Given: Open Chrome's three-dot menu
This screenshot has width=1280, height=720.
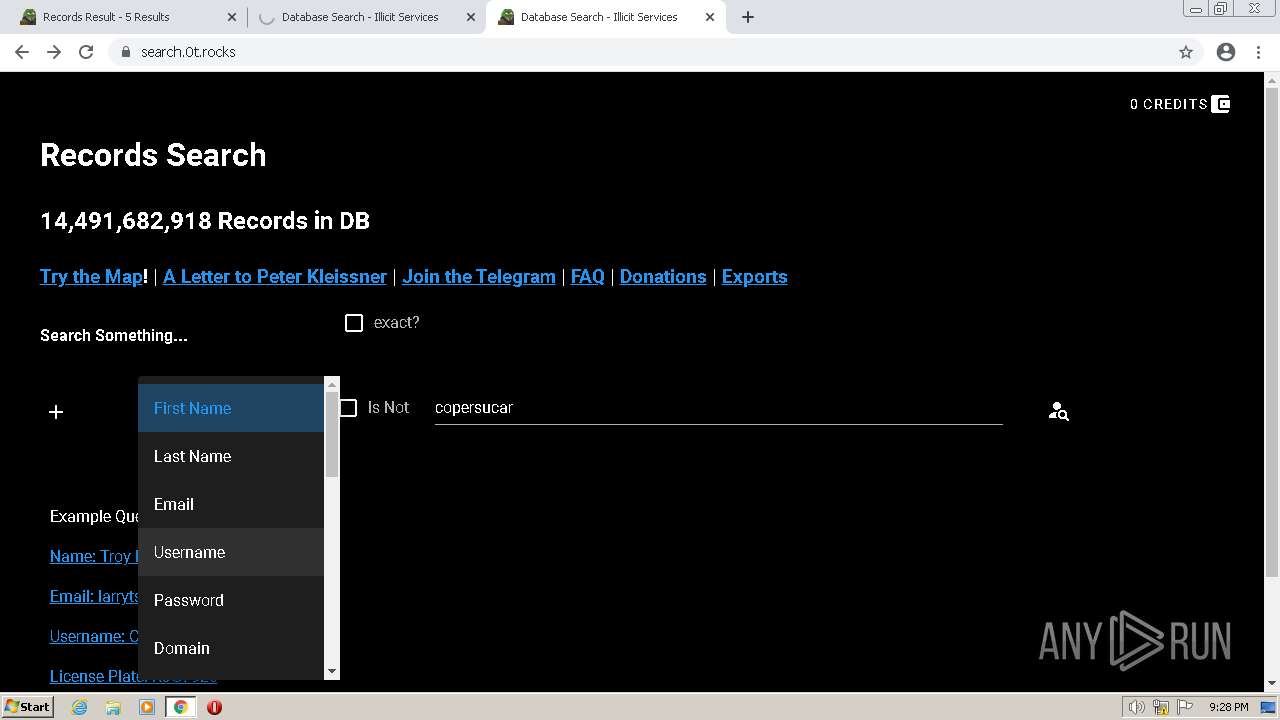Looking at the screenshot, I should (1259, 52).
